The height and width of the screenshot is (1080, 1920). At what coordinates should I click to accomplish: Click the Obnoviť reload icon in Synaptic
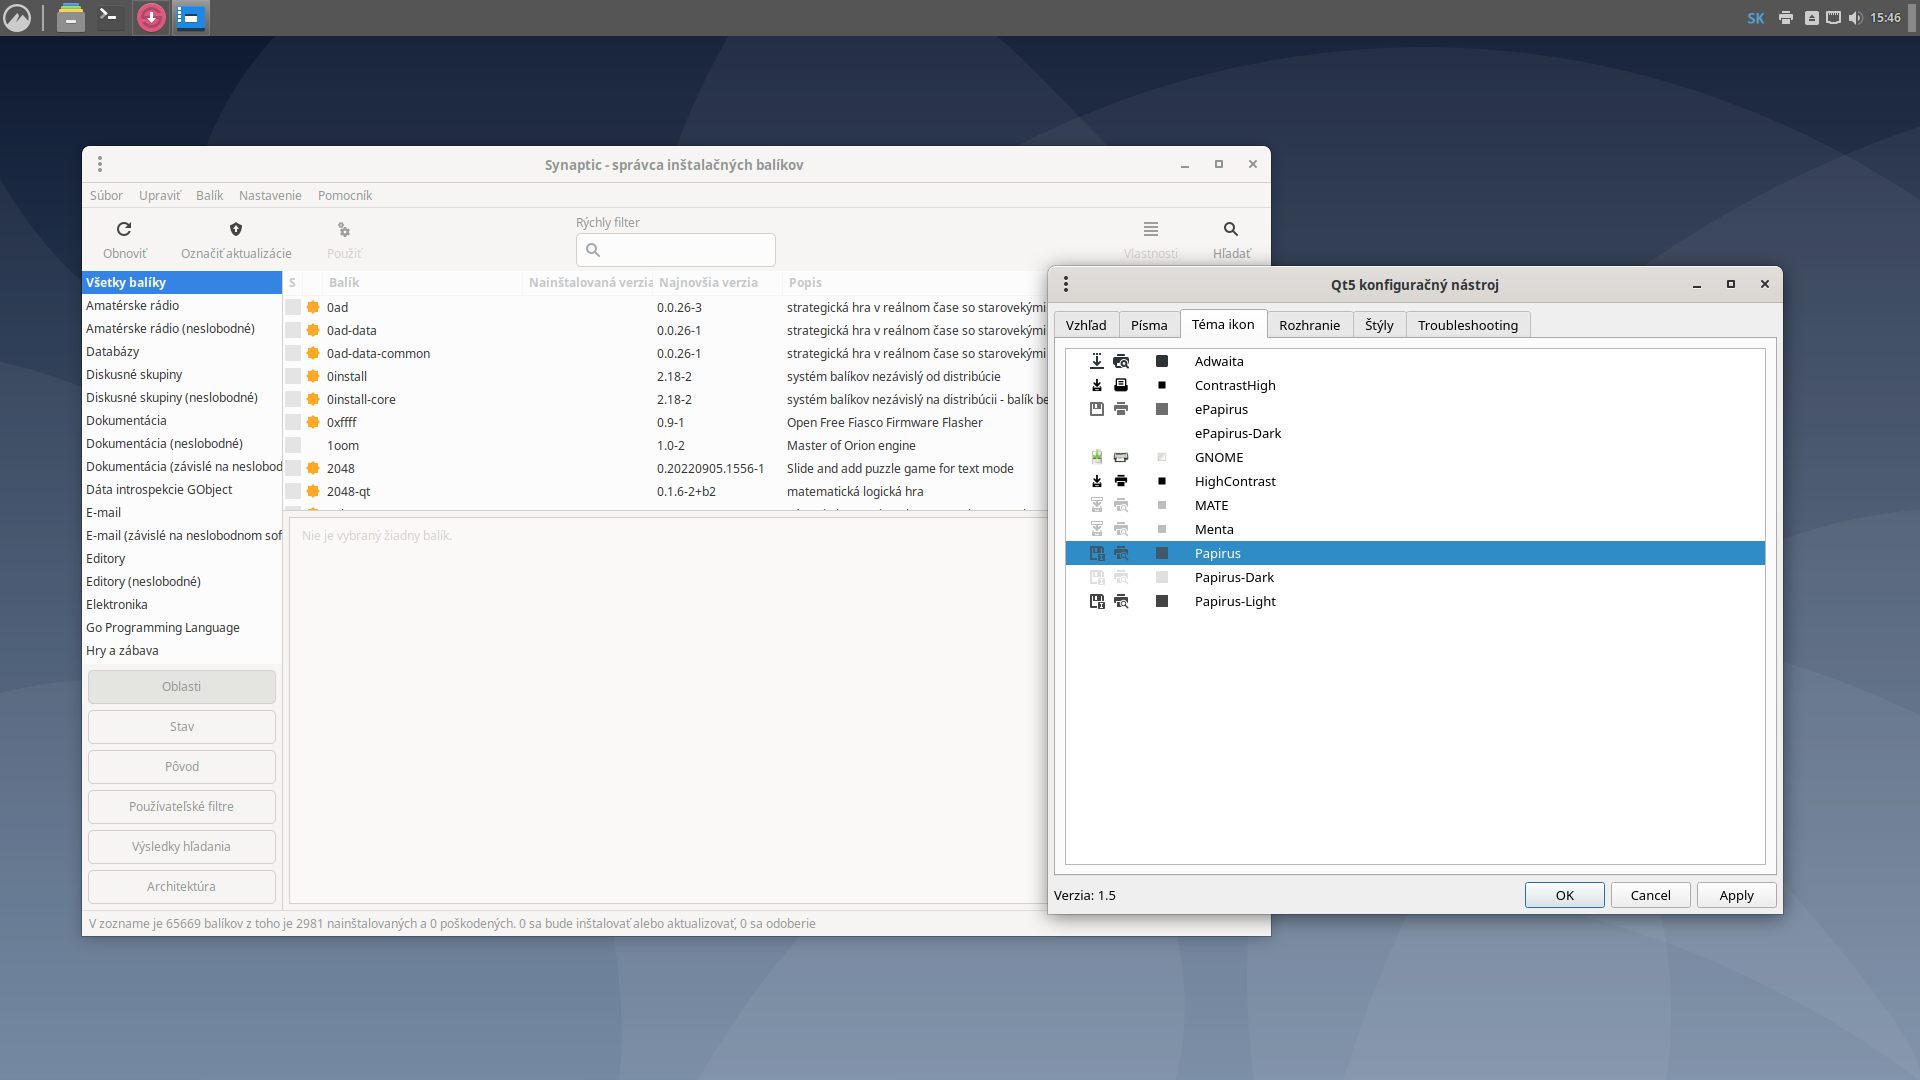point(124,229)
